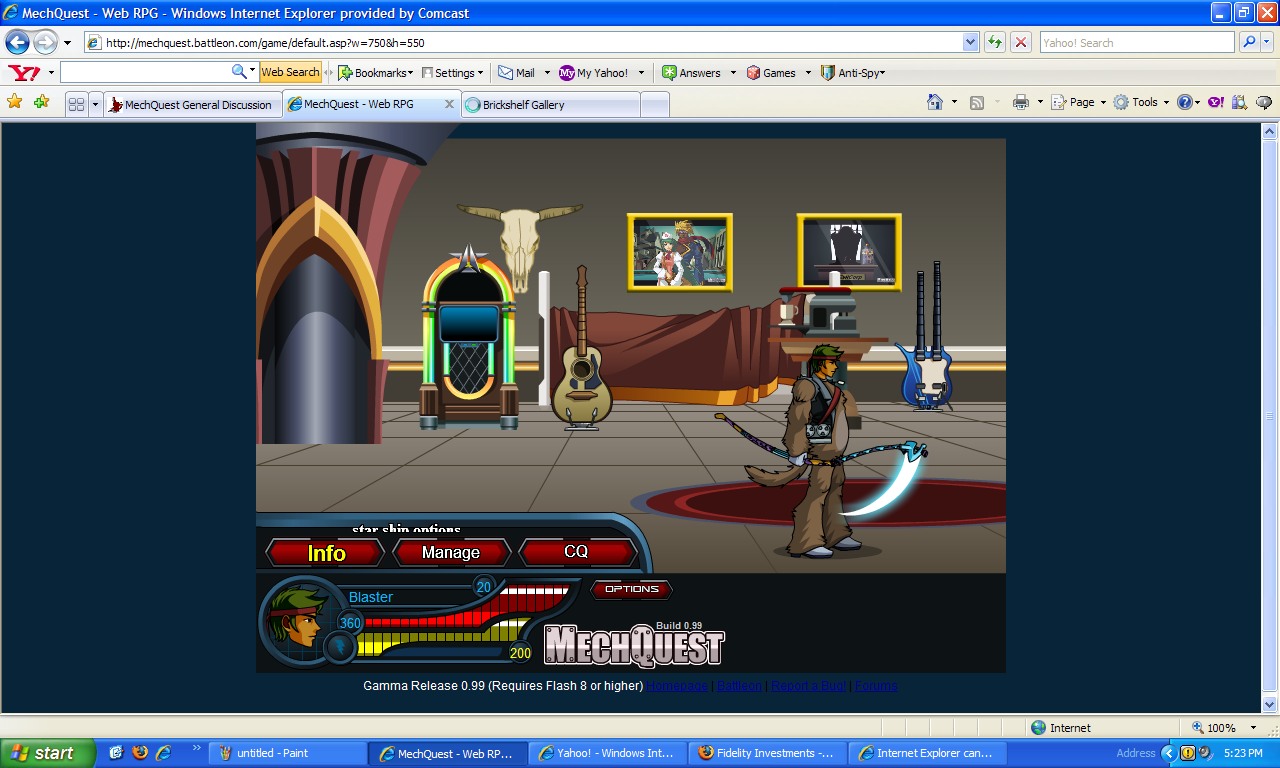Image resolution: width=1280 pixels, height=768 pixels.
Task: Show Quick Tabs thumbnail grid
Action: tap(76, 104)
